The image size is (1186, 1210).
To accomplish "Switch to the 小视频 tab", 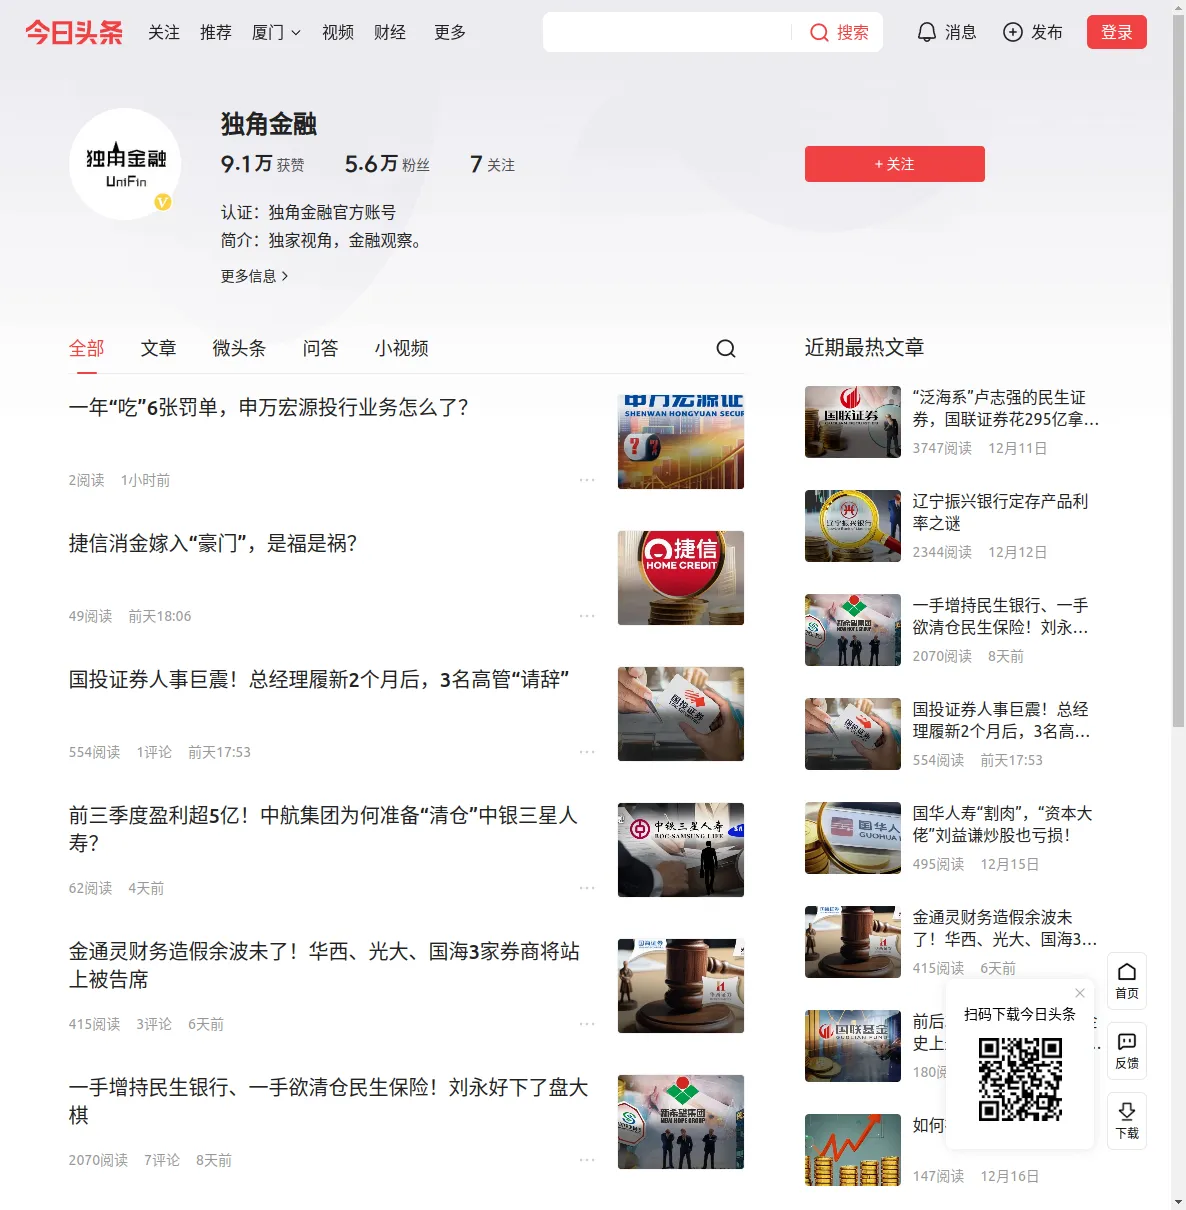I will coord(401,348).
